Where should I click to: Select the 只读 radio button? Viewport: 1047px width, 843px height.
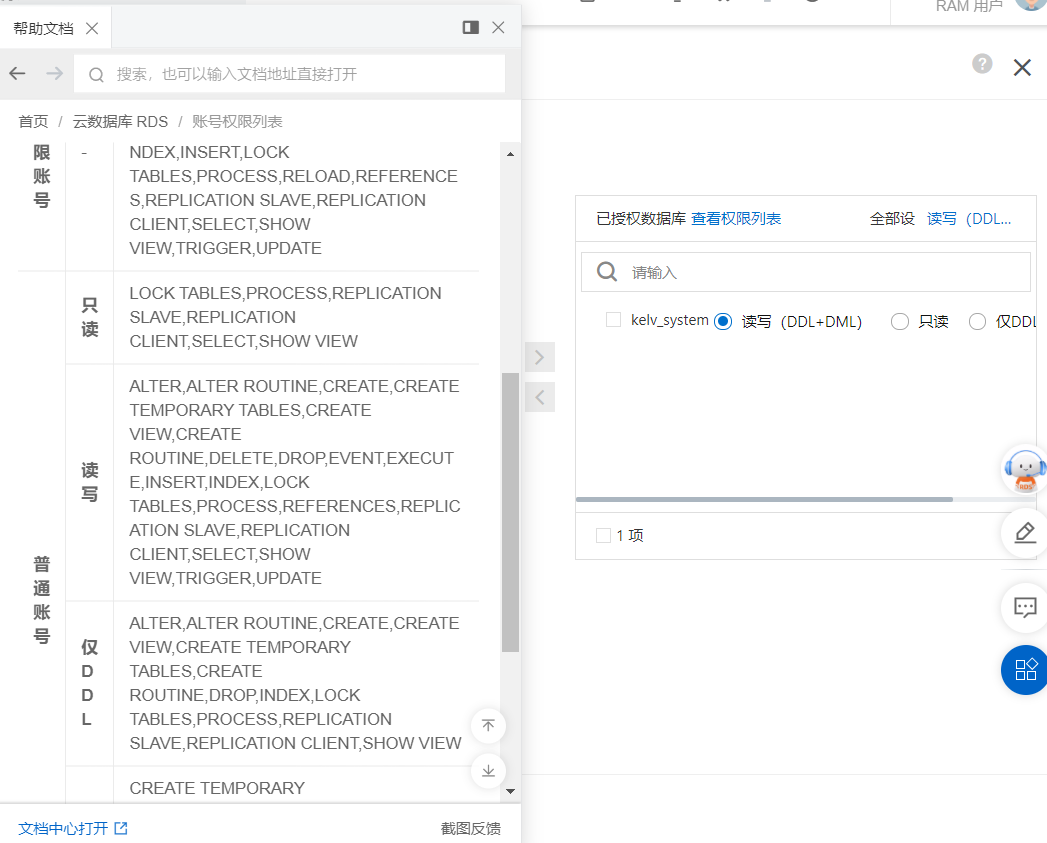pos(899,321)
